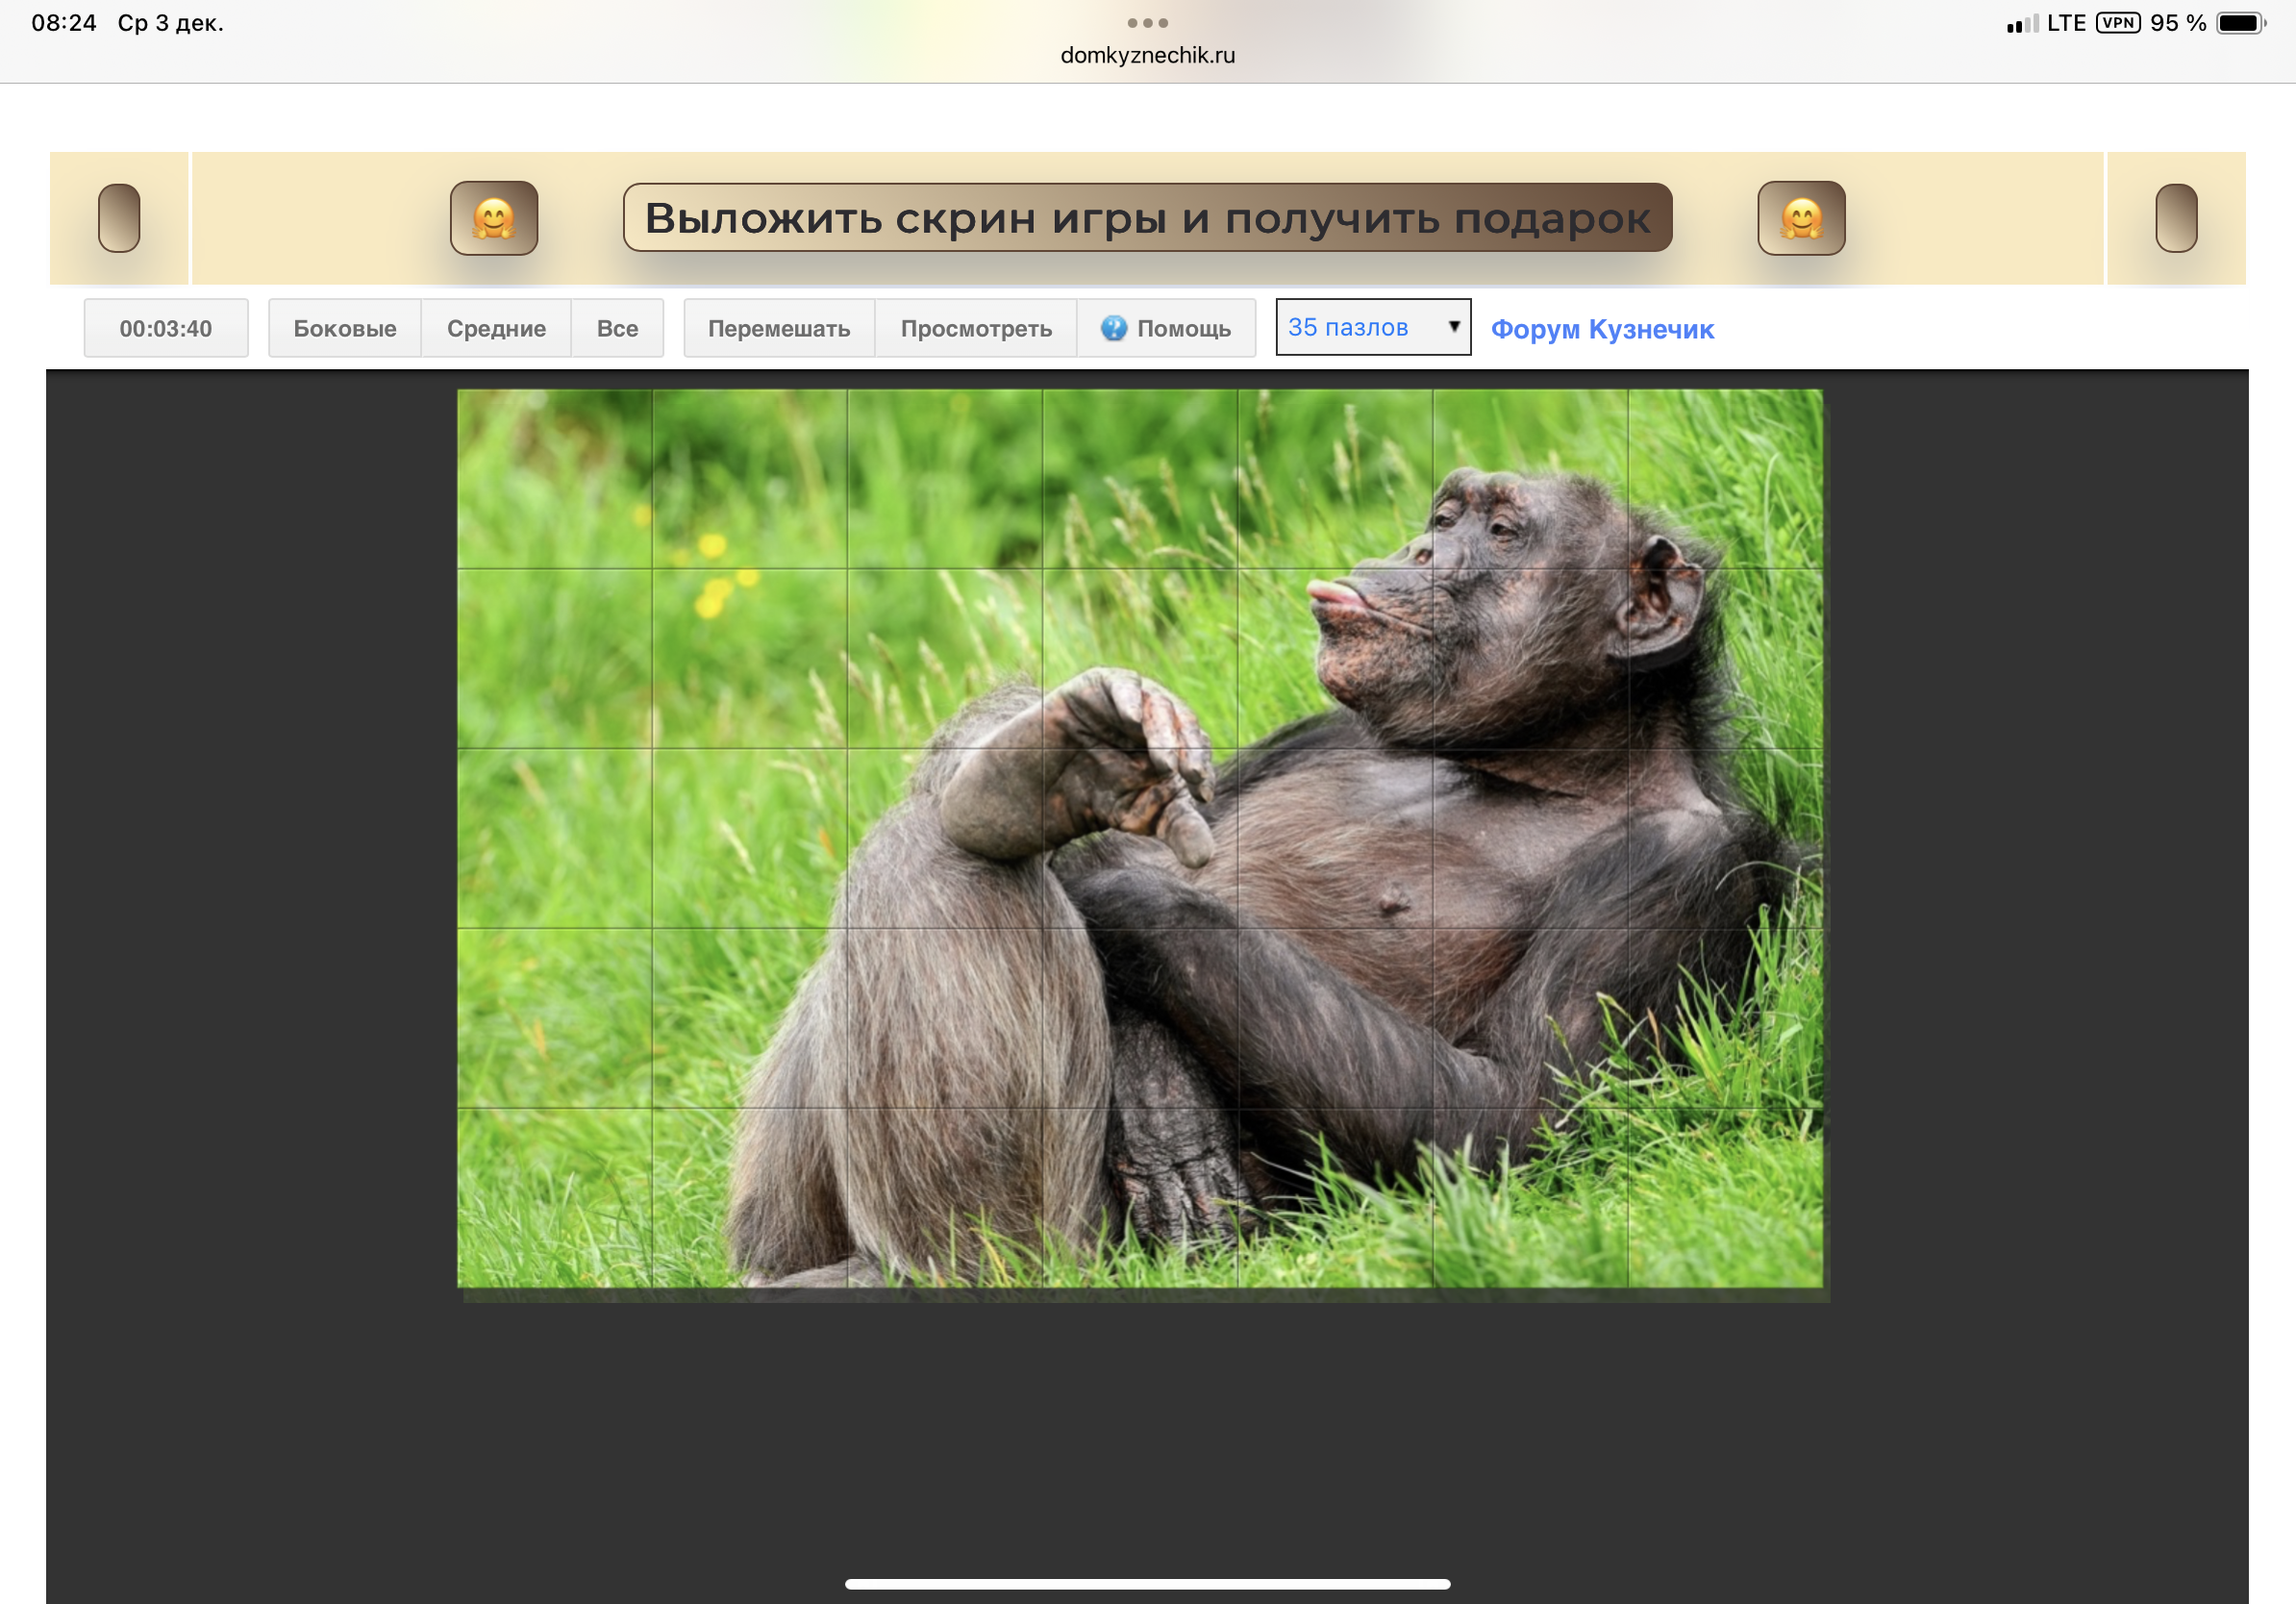Open the Форум Кузнечик link
Viewport: 2296px width, 1604px height.
(1601, 329)
